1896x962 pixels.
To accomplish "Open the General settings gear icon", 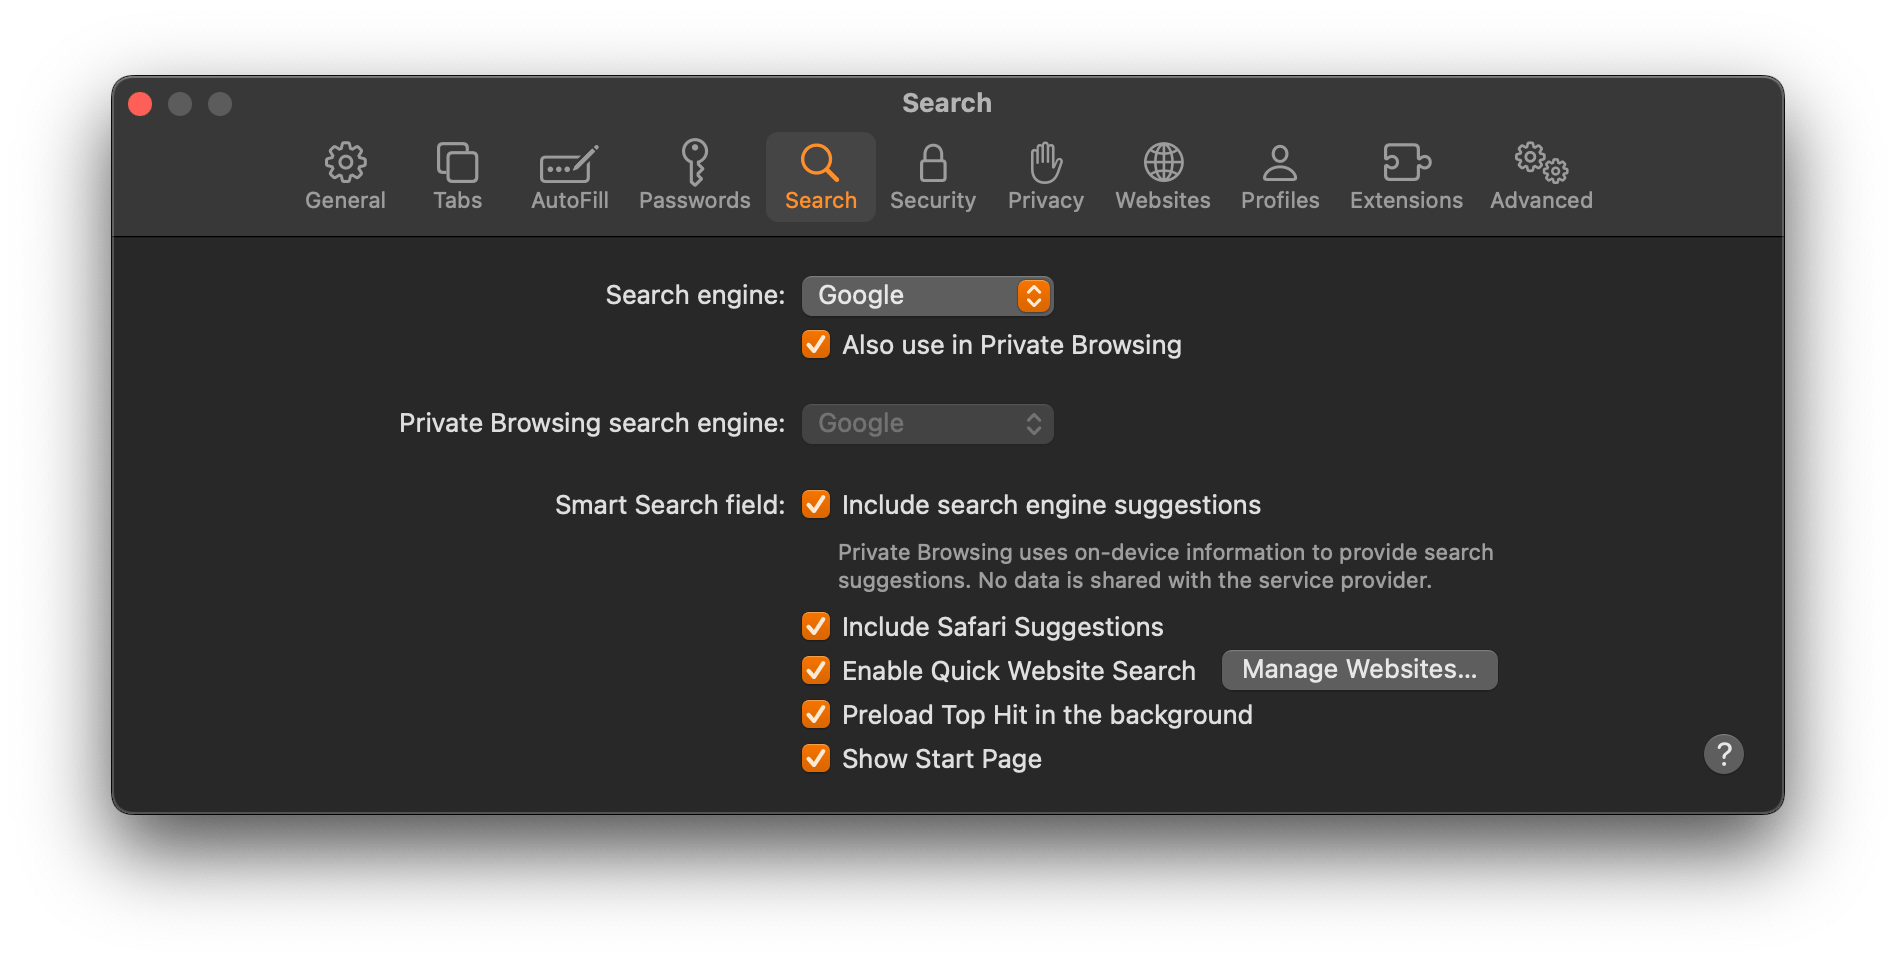I will pos(345,162).
